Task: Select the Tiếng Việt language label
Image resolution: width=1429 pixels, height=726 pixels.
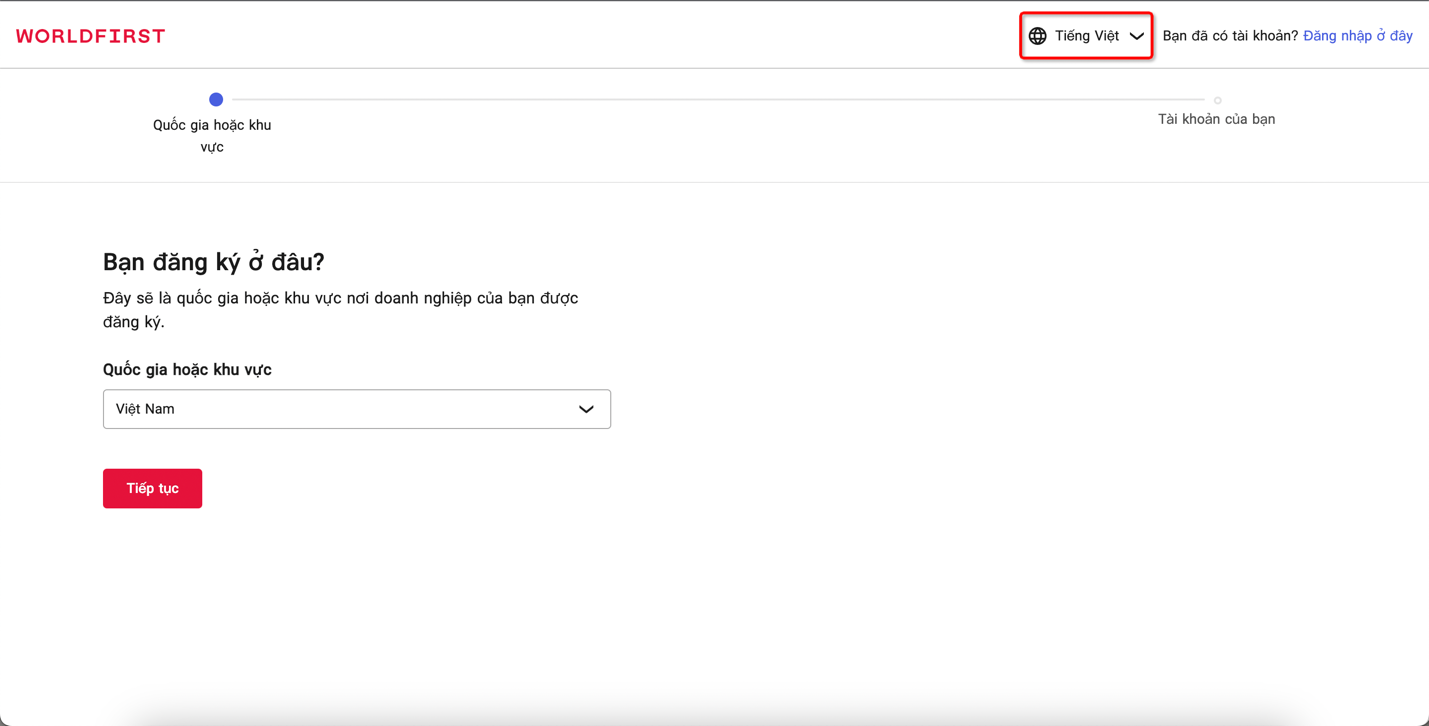Action: tap(1086, 36)
